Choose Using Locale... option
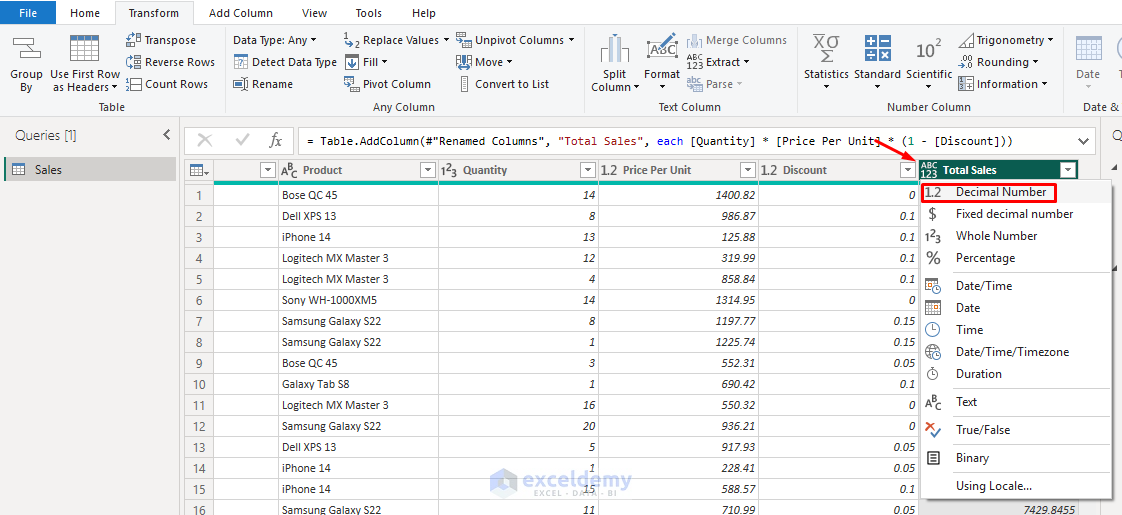 1016,486
